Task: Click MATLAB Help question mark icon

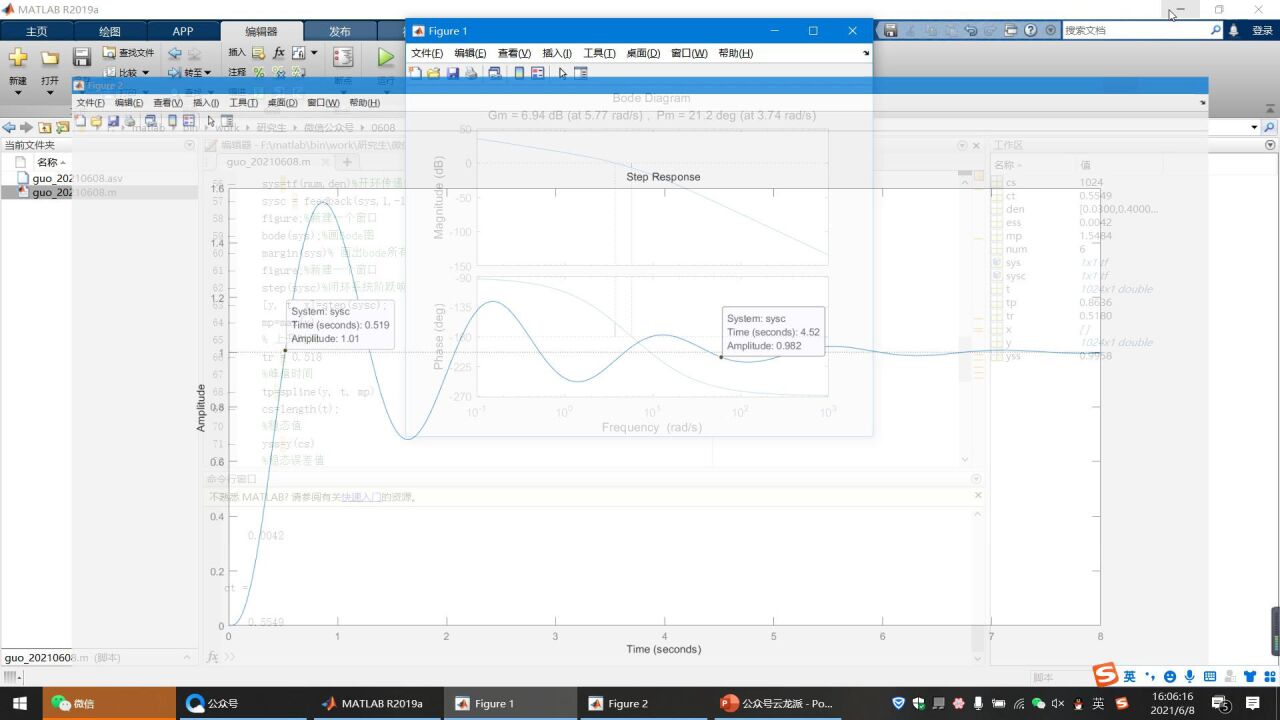Action: [x=1030, y=30]
